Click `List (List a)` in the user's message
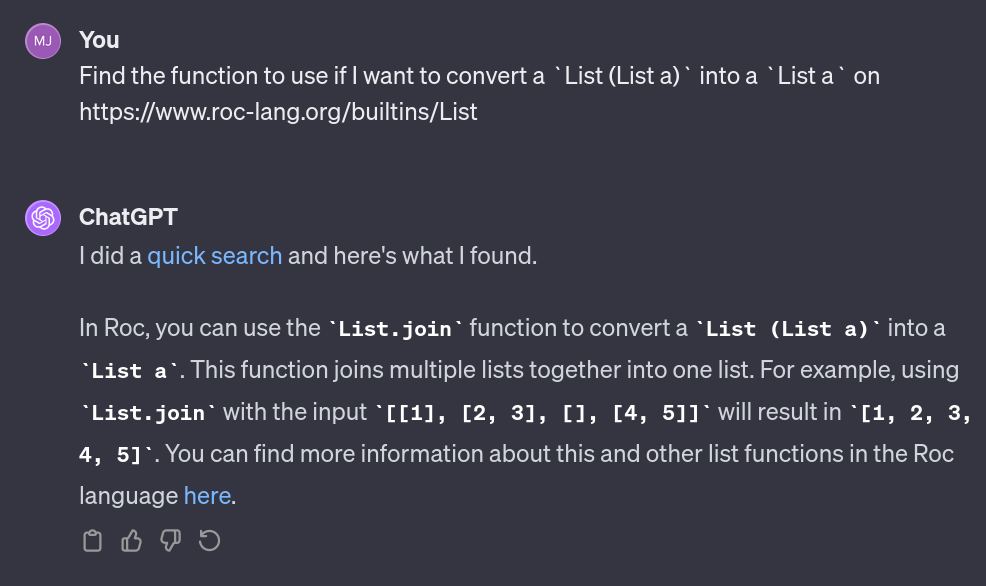Screen dimensions: 986x586 [622, 76]
